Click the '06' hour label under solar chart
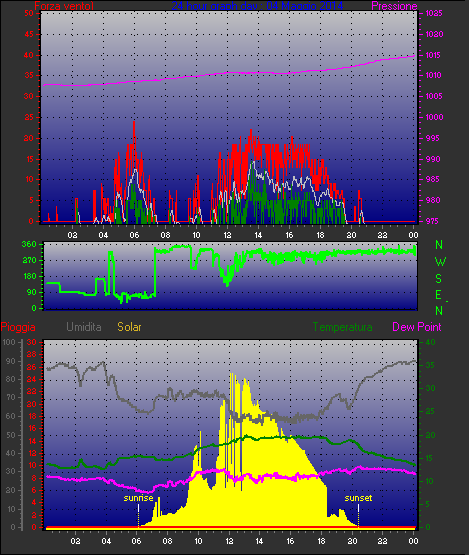This screenshot has width=469, height=555. tap(137, 541)
